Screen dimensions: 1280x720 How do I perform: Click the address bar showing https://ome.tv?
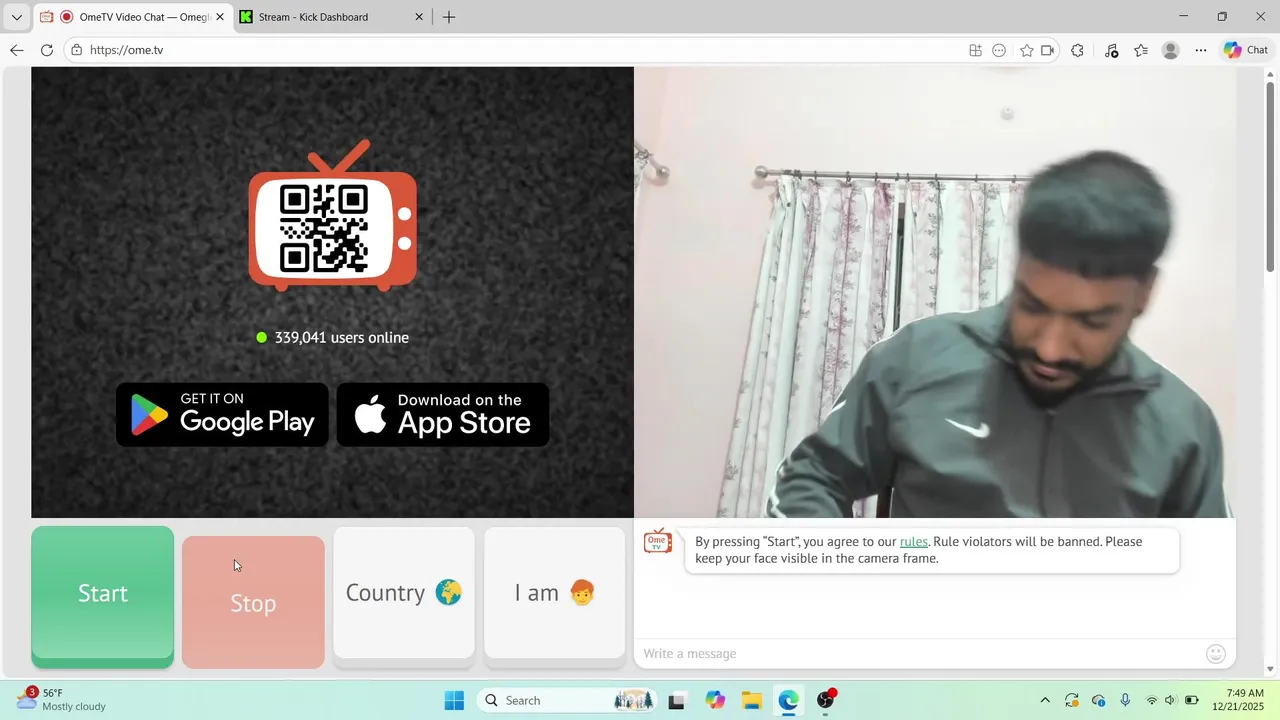point(520,50)
